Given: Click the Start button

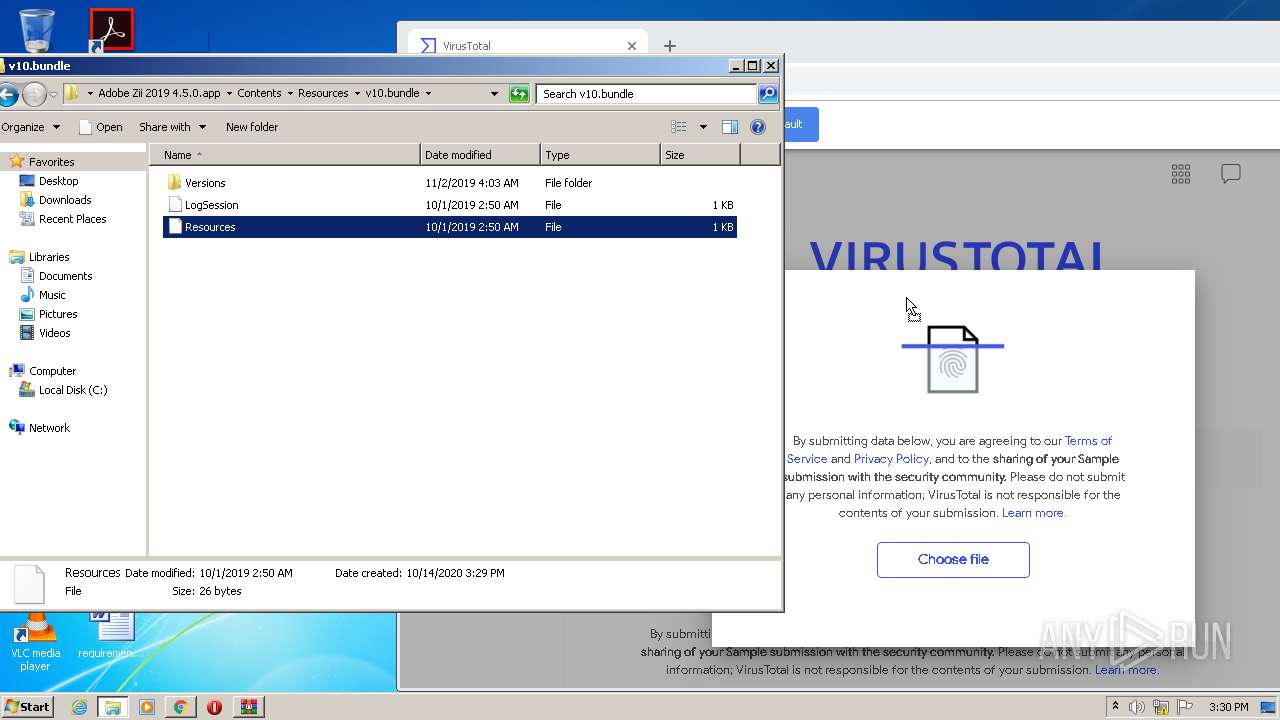Looking at the screenshot, I should point(27,707).
